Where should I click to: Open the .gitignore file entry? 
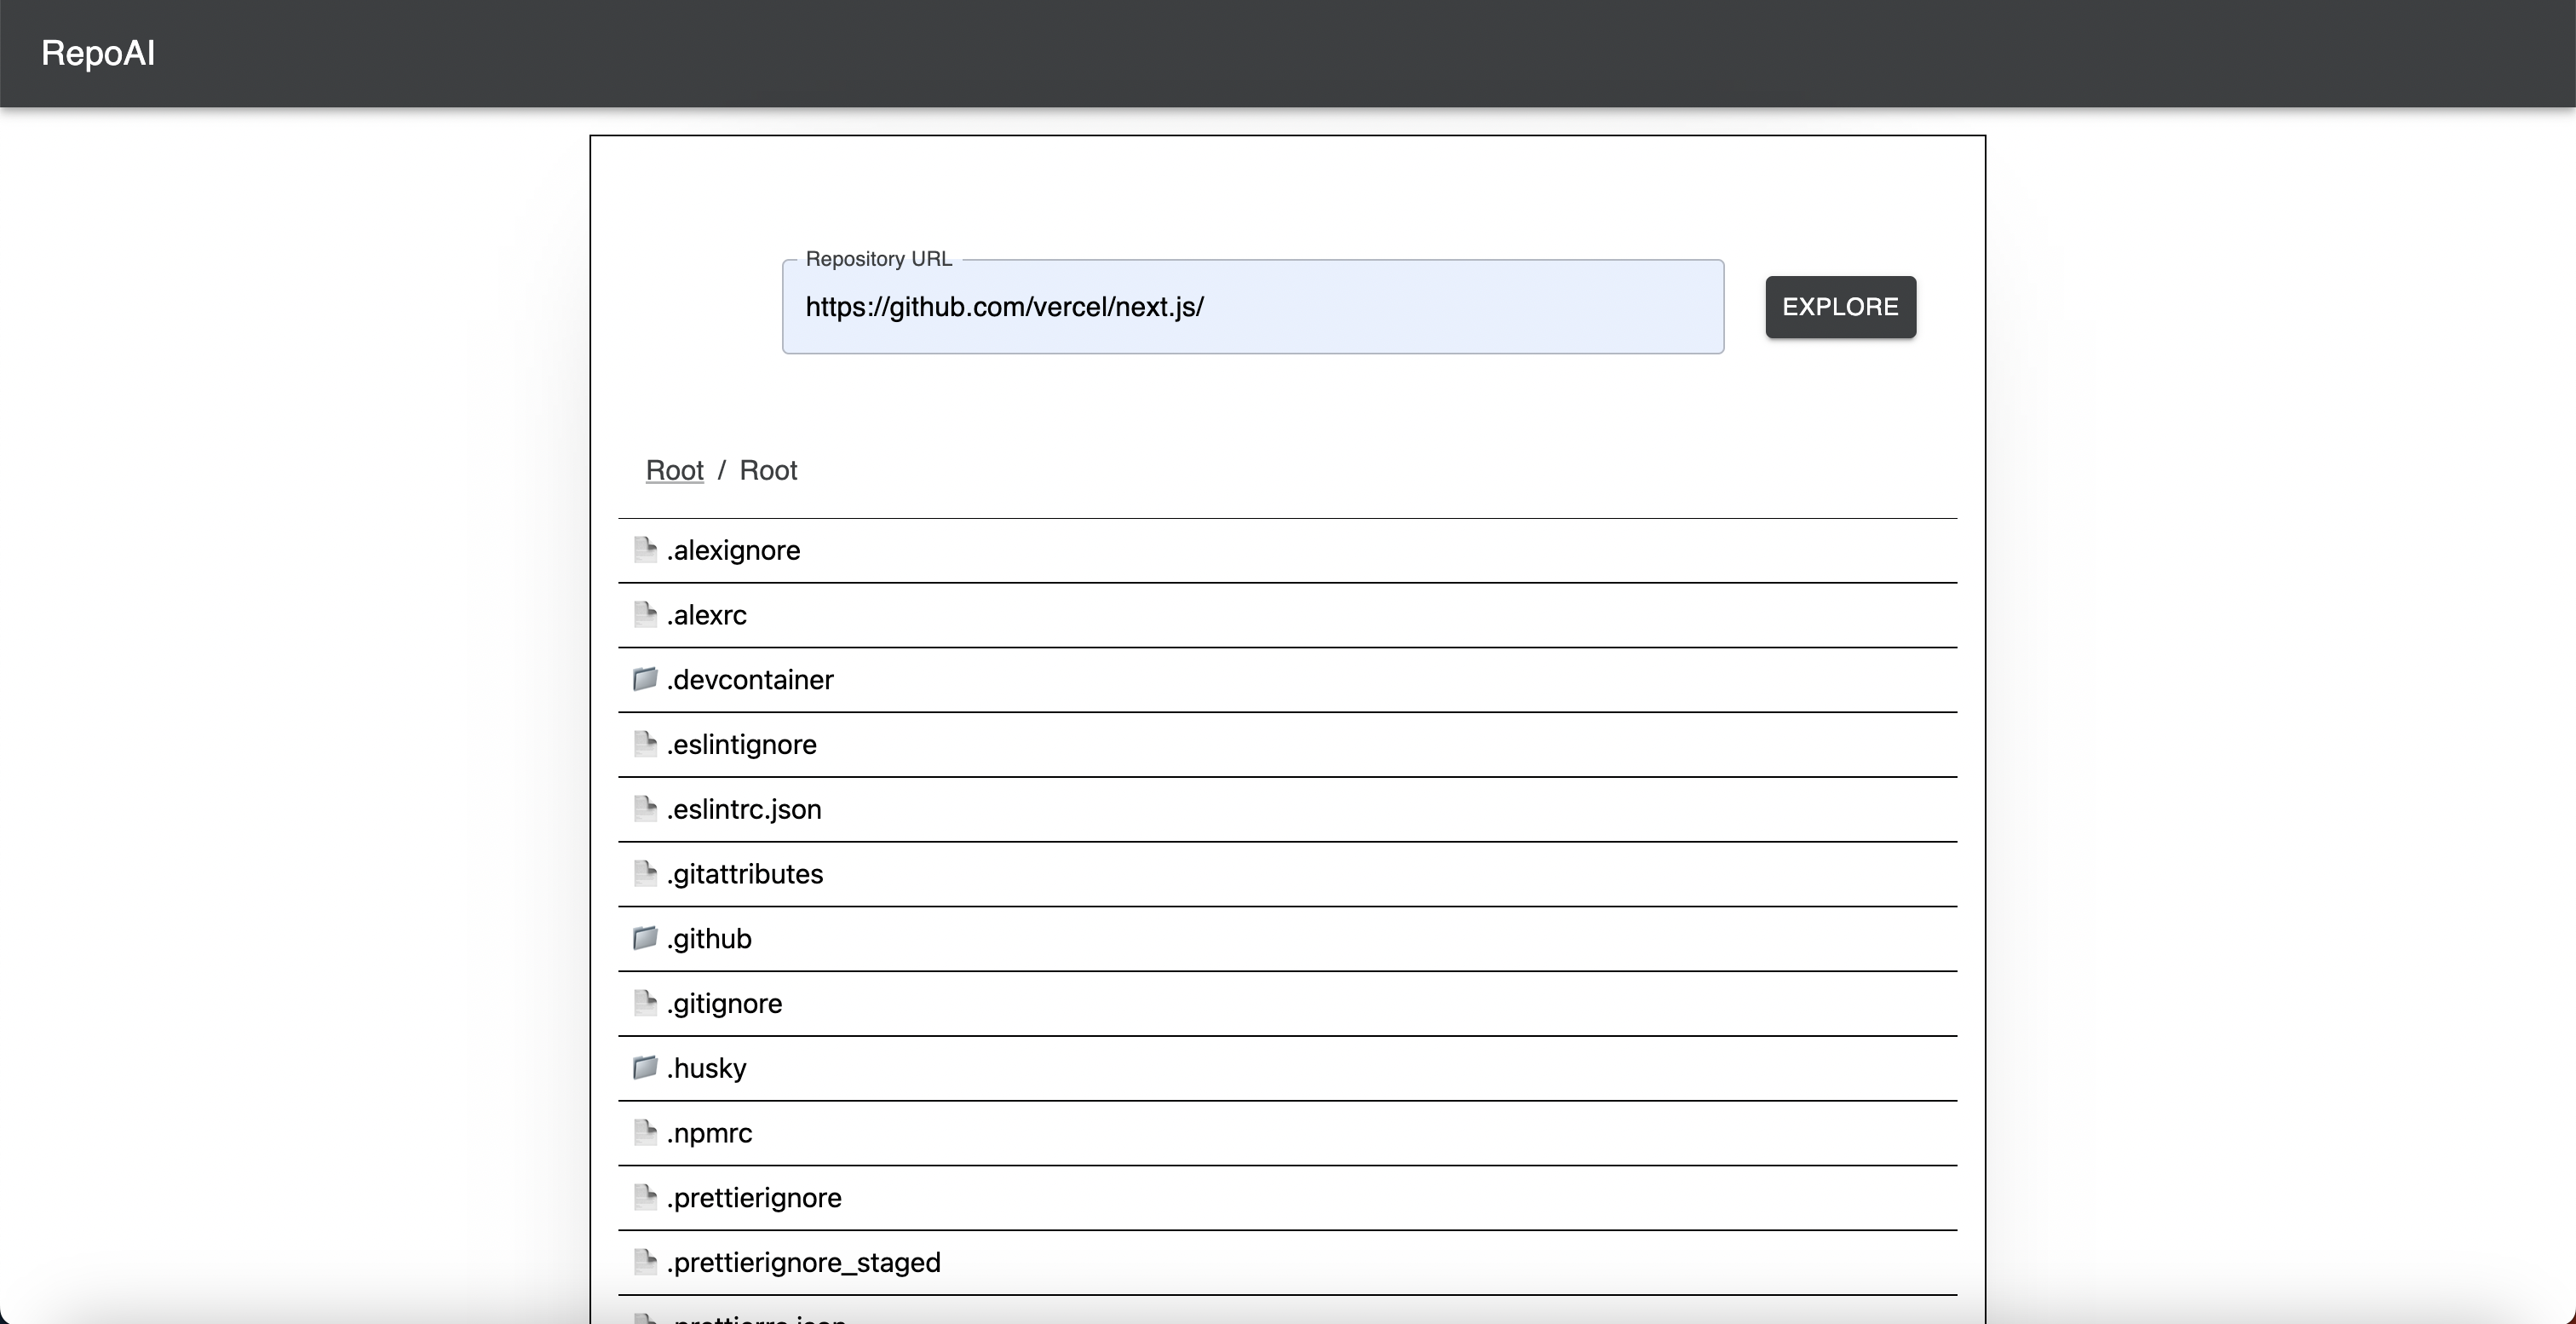tap(724, 1003)
